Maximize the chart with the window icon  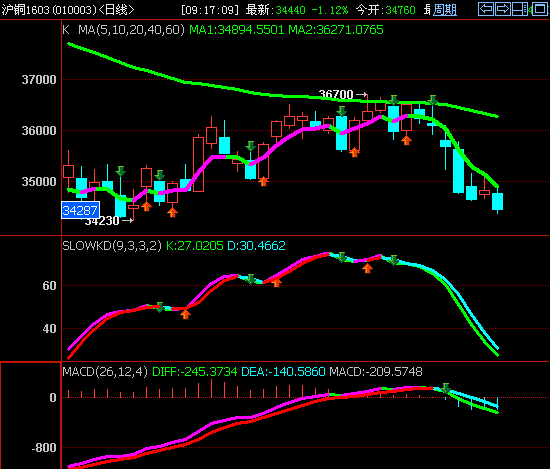coord(540,9)
